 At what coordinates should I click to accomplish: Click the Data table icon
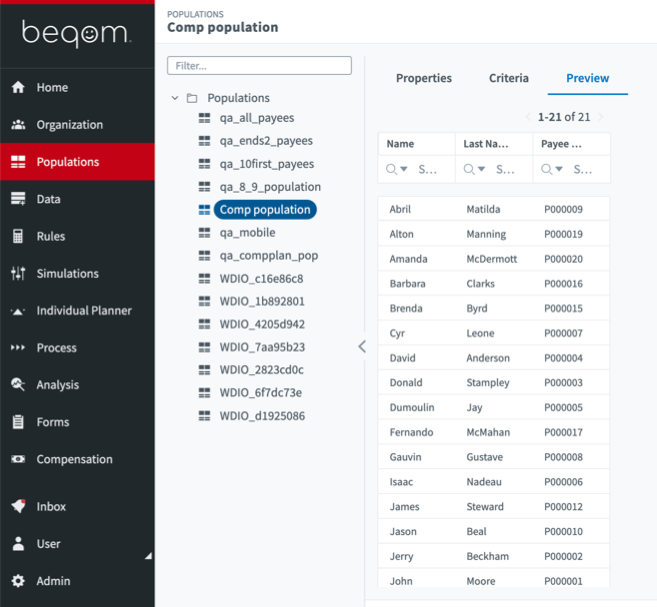[x=18, y=199]
